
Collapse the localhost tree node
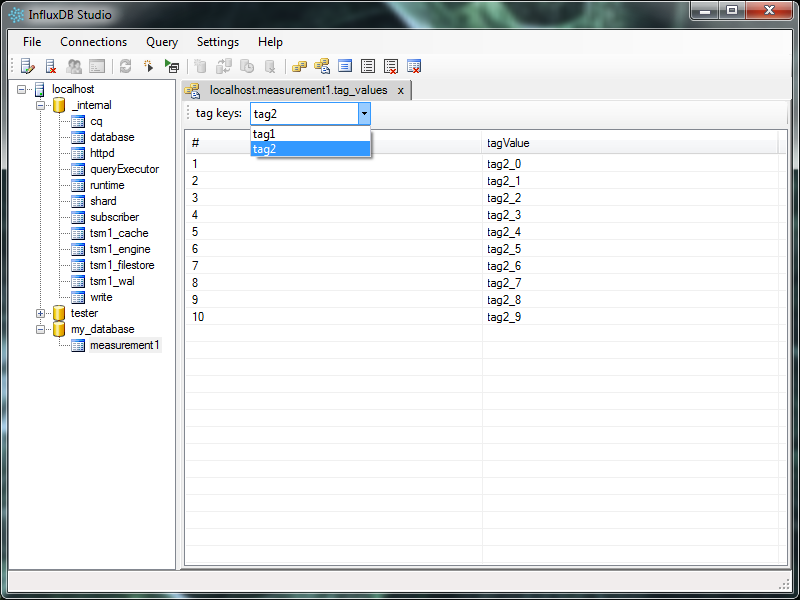pyautogui.click(x=21, y=89)
